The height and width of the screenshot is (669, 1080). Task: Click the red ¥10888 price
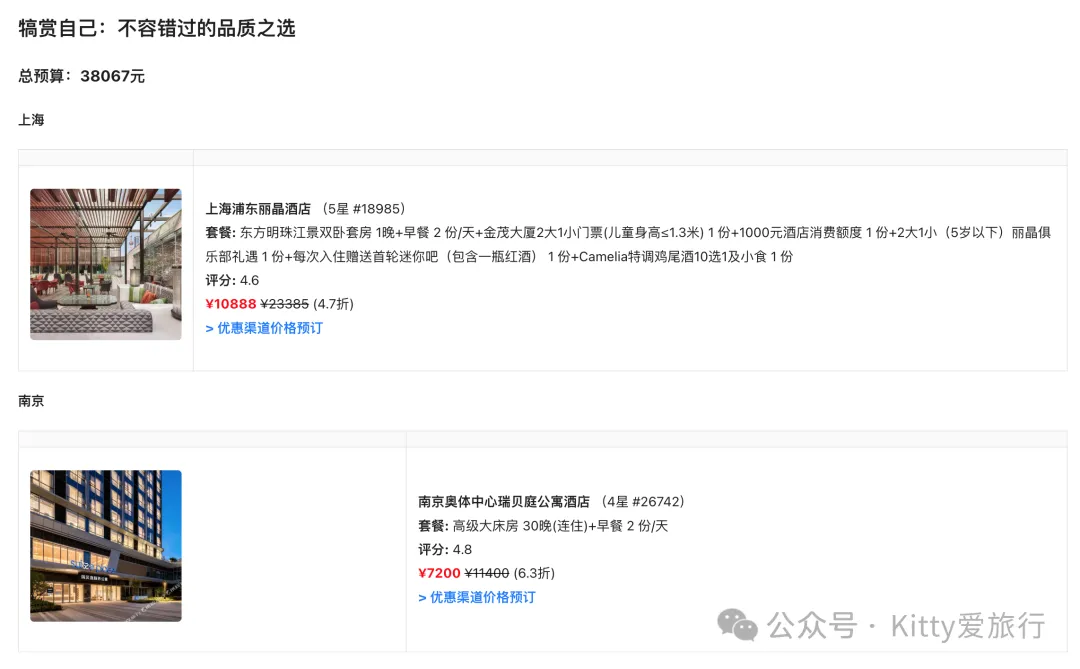pyautogui.click(x=231, y=304)
